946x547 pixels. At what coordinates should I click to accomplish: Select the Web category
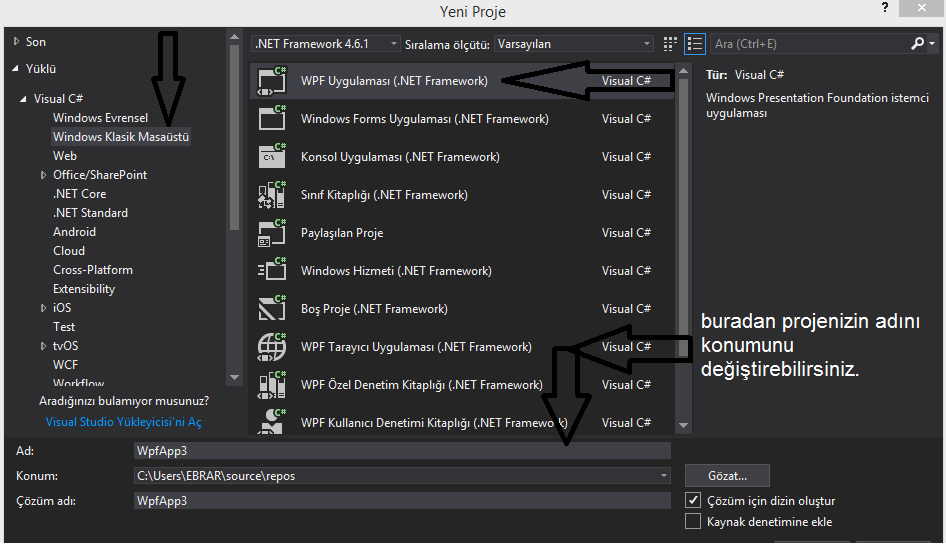click(65, 156)
